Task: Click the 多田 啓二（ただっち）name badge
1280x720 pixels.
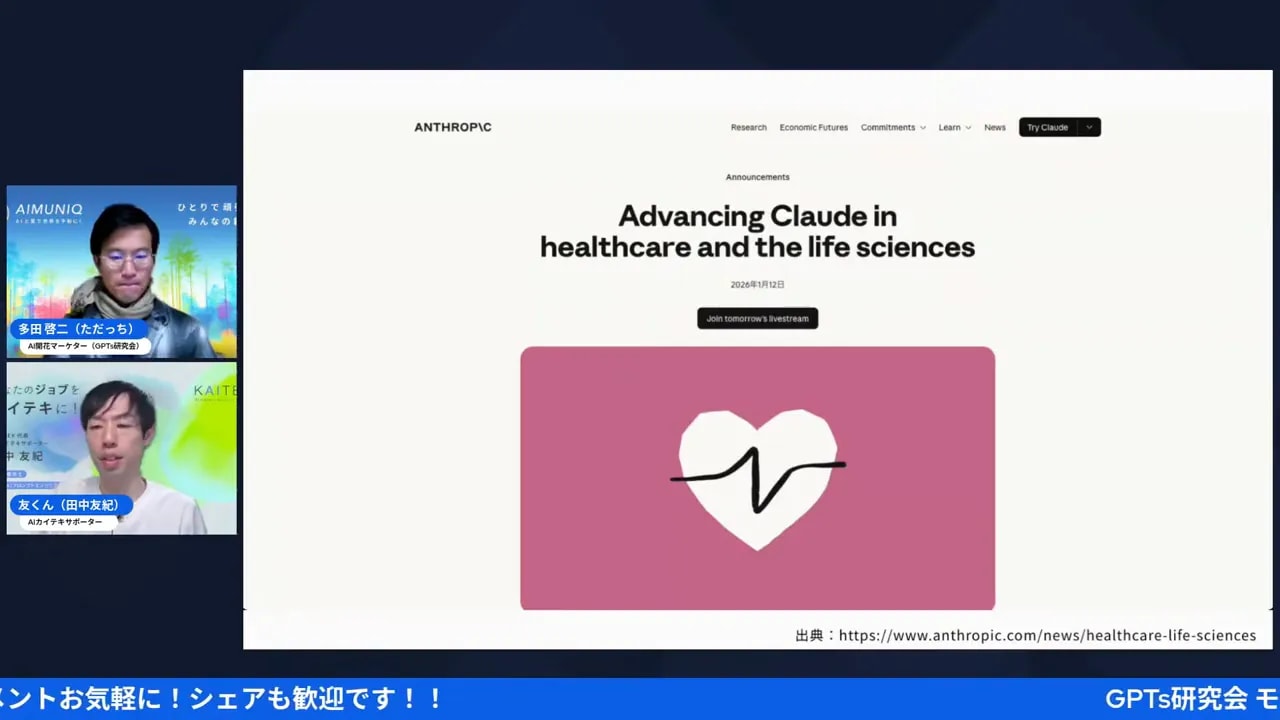Action: 78,330
